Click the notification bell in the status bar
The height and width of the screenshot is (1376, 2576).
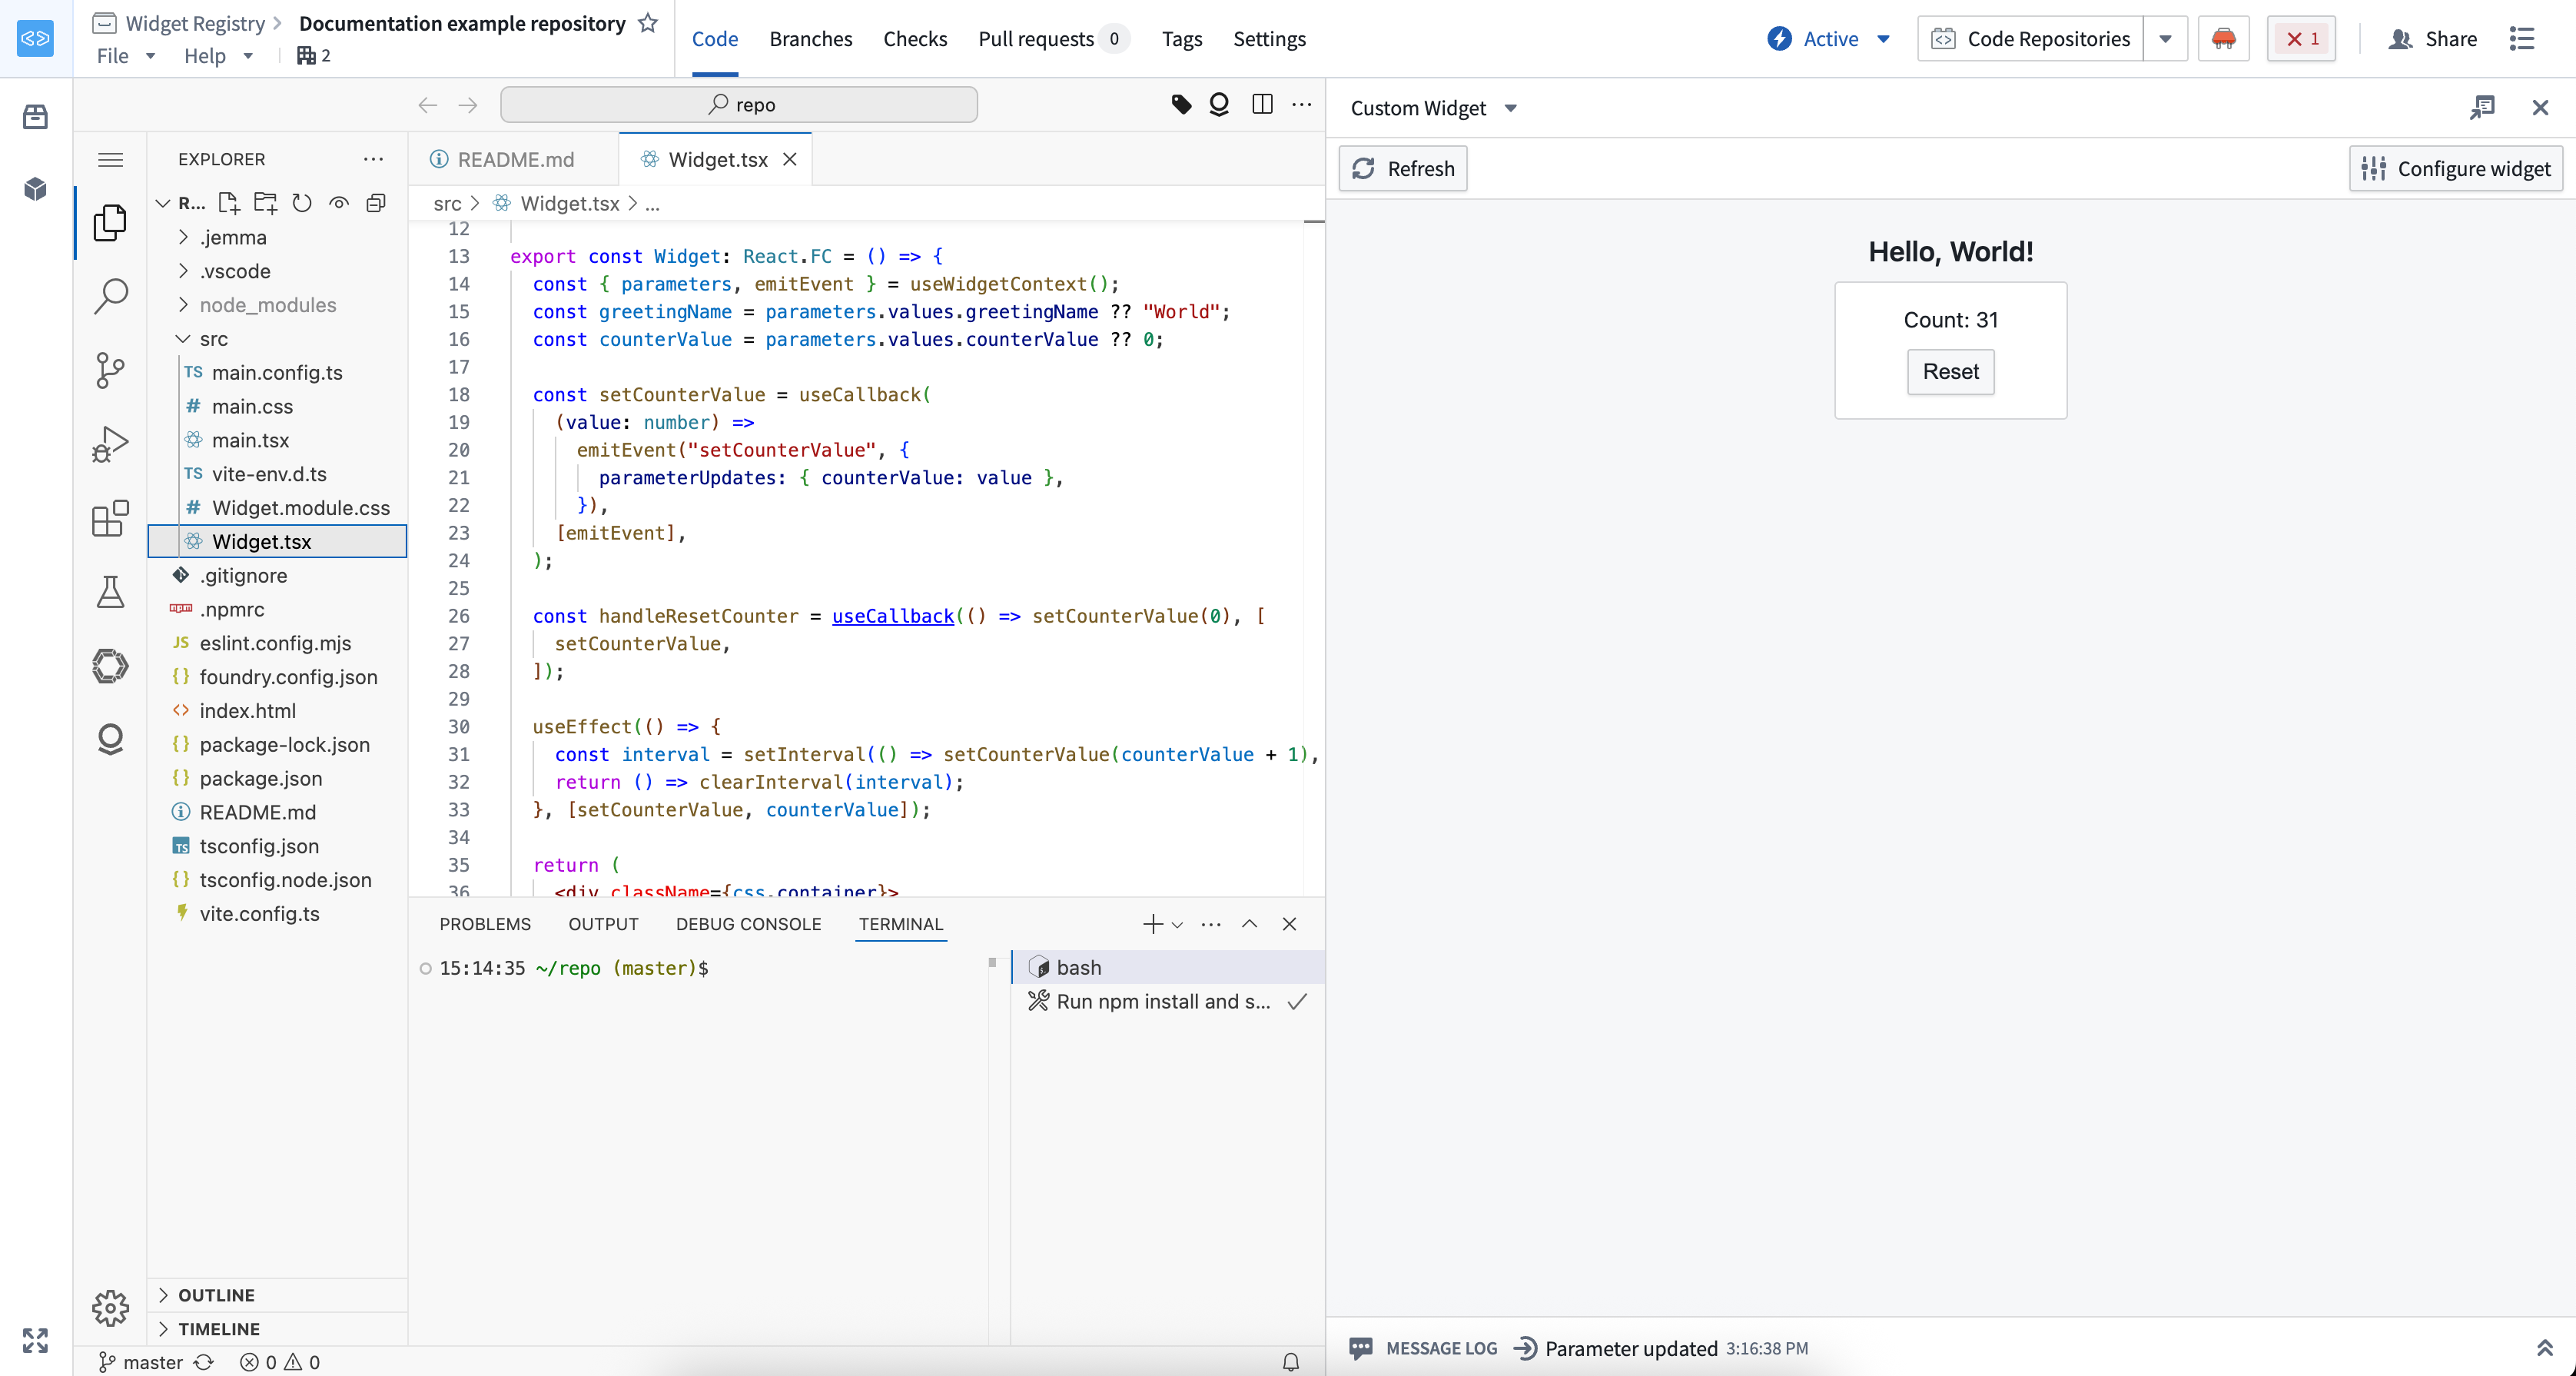[1290, 1361]
